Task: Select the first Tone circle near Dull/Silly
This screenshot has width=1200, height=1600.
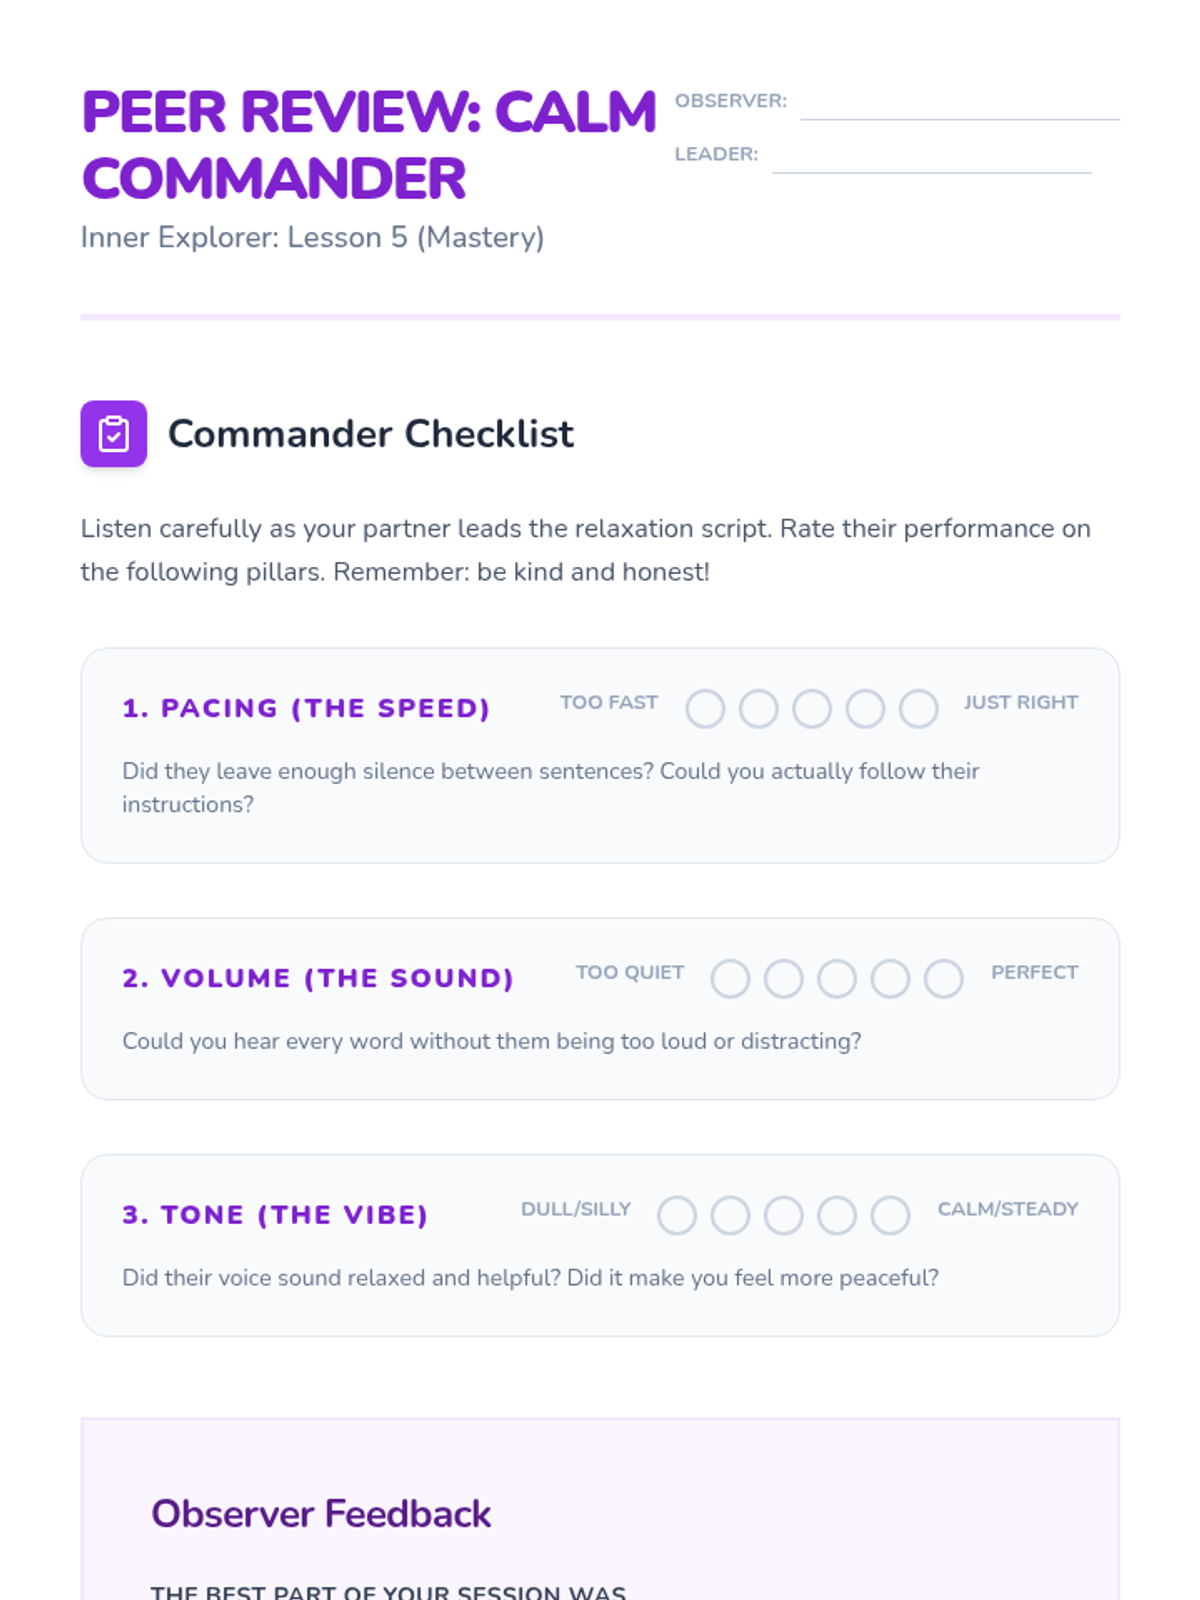Action: tap(677, 1215)
